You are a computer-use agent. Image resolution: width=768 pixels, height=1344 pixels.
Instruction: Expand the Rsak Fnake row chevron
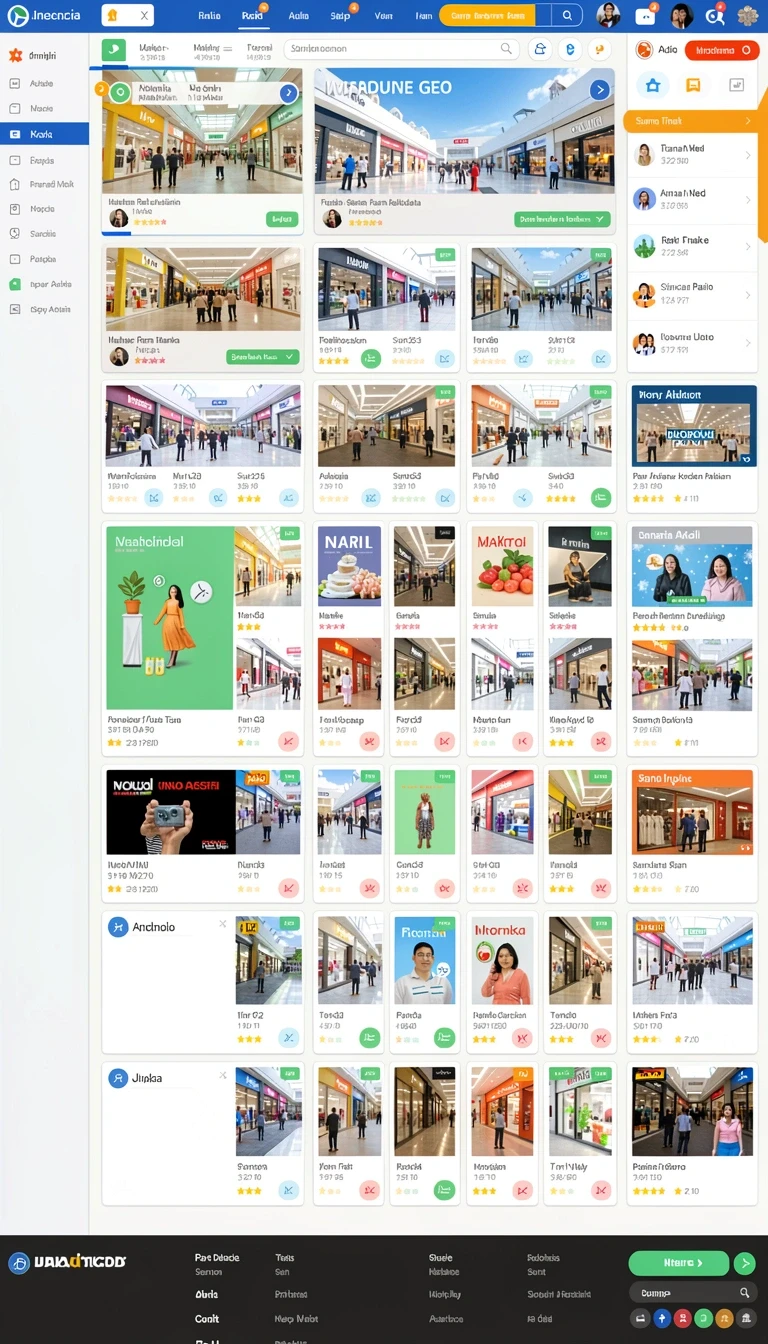tap(748, 247)
